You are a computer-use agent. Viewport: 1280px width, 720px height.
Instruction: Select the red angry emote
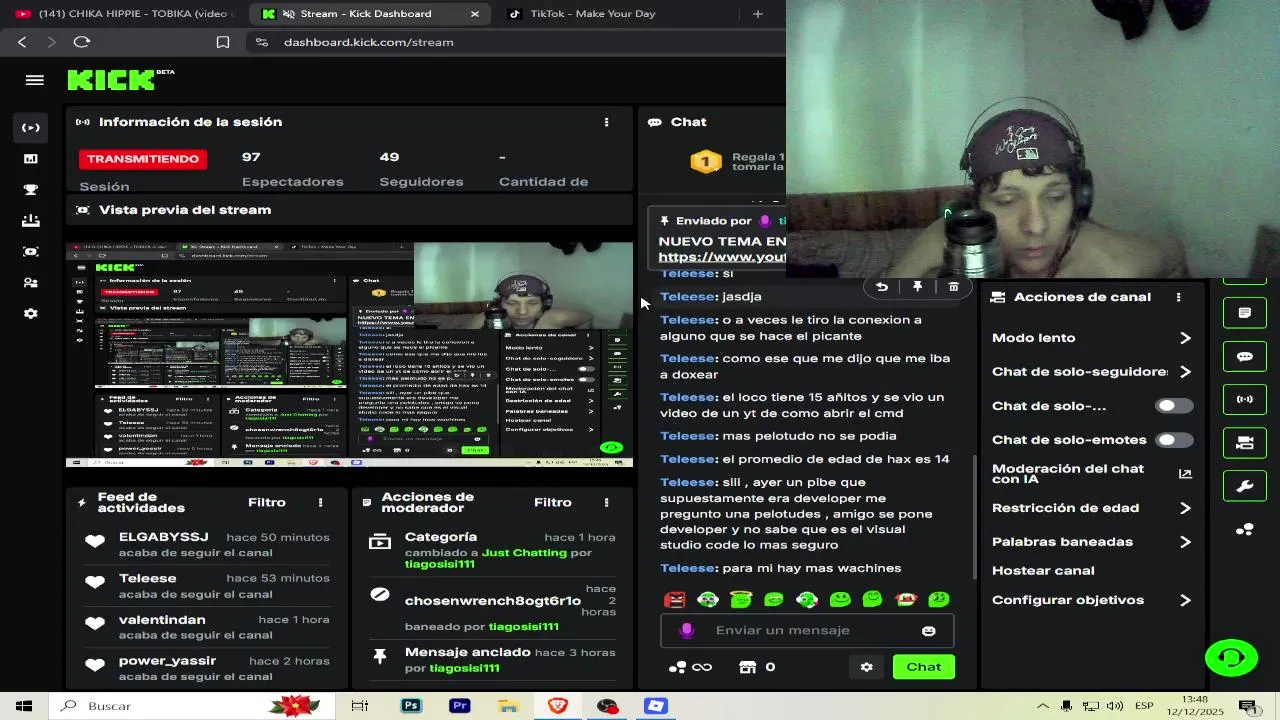675,599
